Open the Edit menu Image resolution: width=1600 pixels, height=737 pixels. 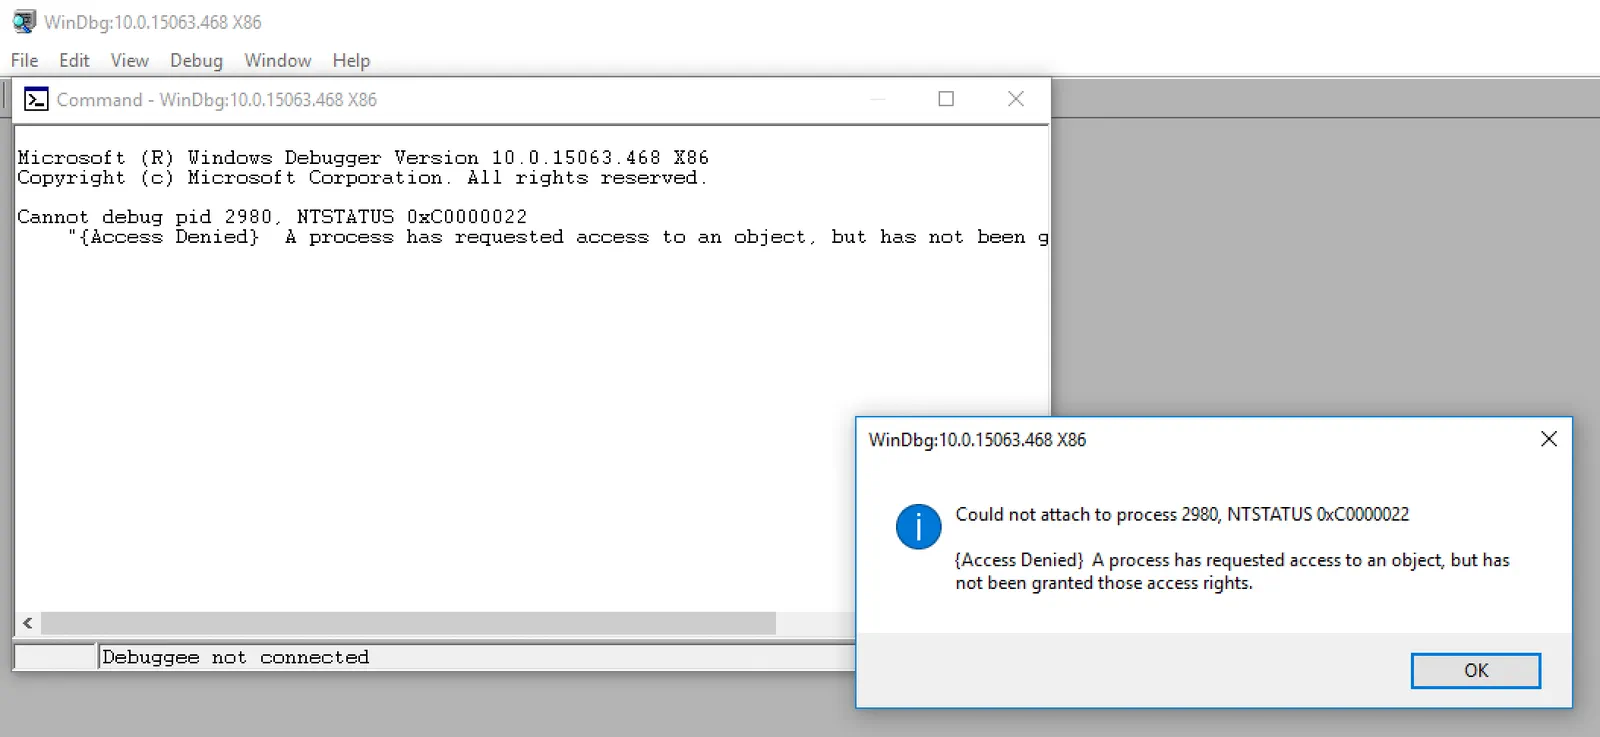pos(74,60)
